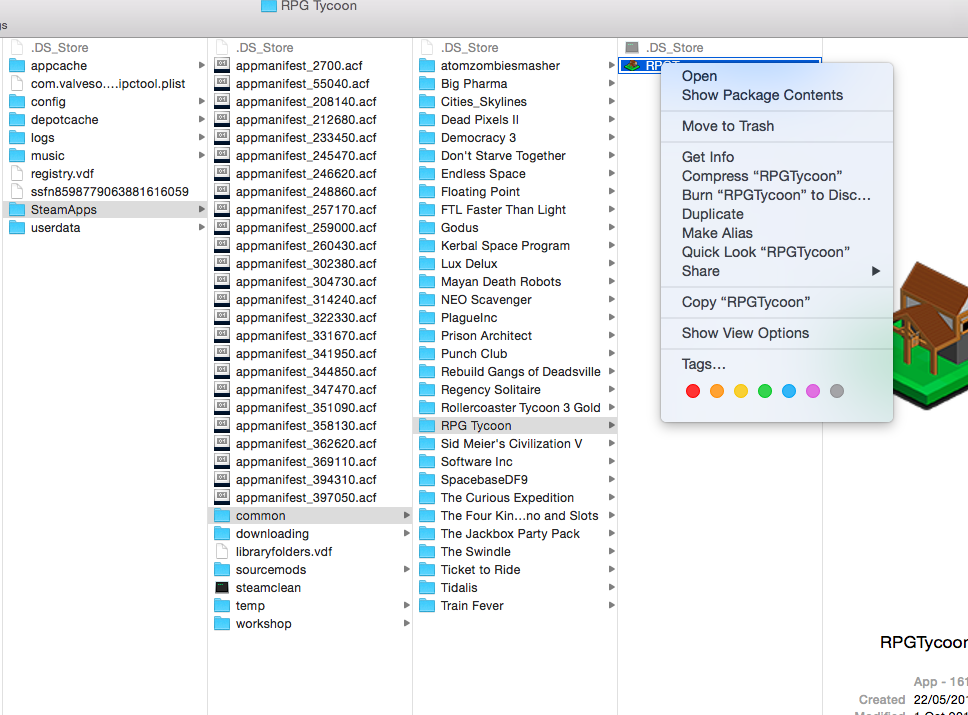Expand the Tidalis folder arrow
Viewport: 968px width, 715px height.
[x=611, y=587]
